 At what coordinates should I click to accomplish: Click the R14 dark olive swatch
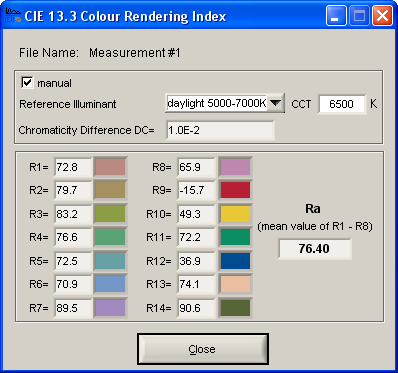tap(235, 308)
